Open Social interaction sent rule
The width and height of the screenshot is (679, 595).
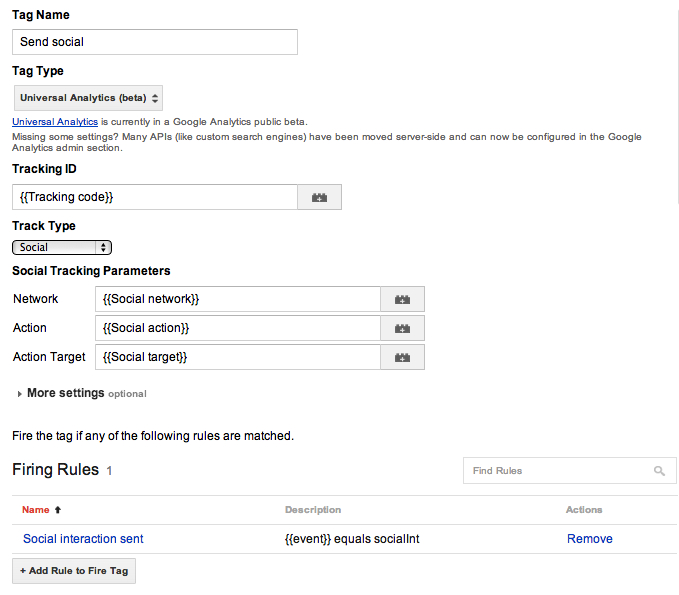click(x=83, y=539)
